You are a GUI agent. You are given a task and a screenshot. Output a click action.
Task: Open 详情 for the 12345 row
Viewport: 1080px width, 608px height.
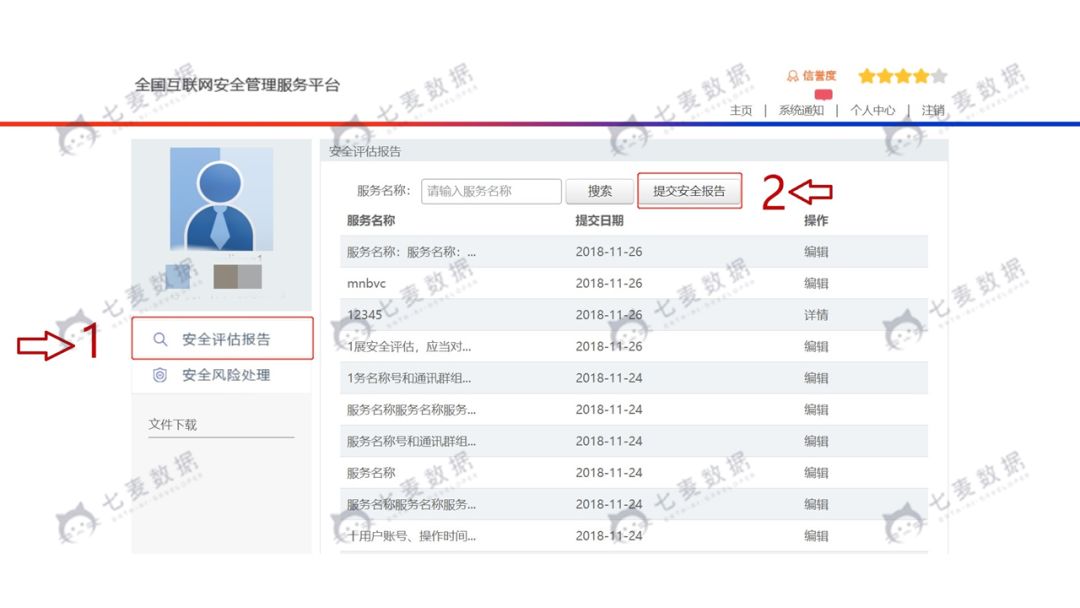coord(816,315)
